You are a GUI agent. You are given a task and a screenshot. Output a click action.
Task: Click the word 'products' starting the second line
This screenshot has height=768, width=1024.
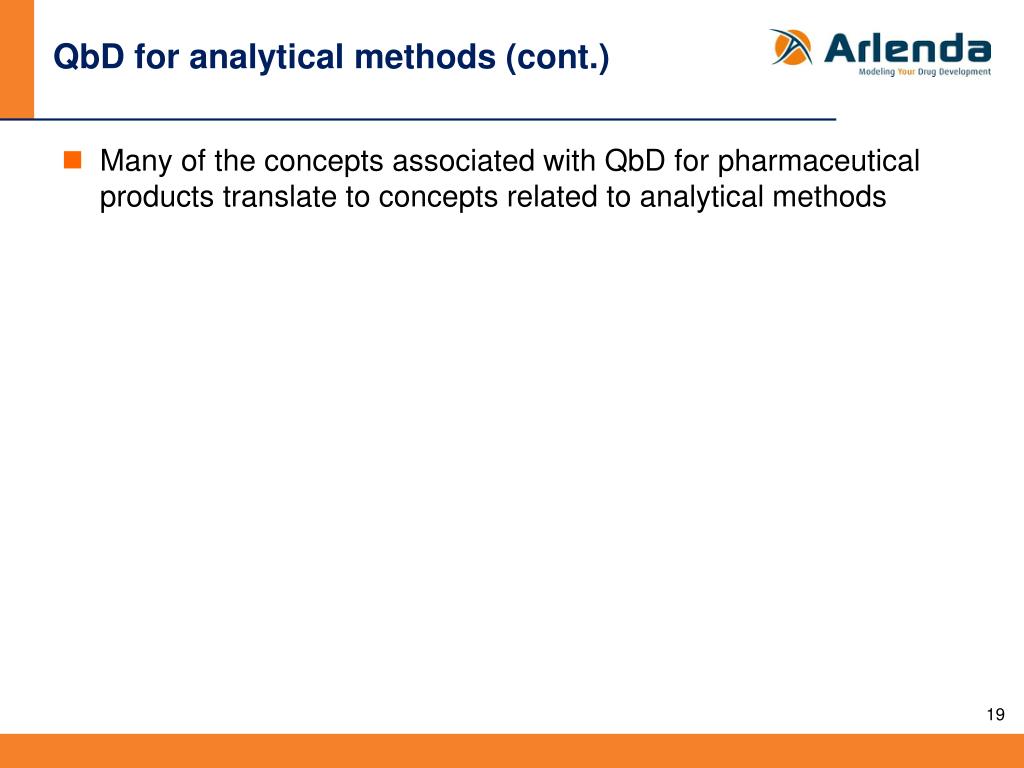pos(157,197)
